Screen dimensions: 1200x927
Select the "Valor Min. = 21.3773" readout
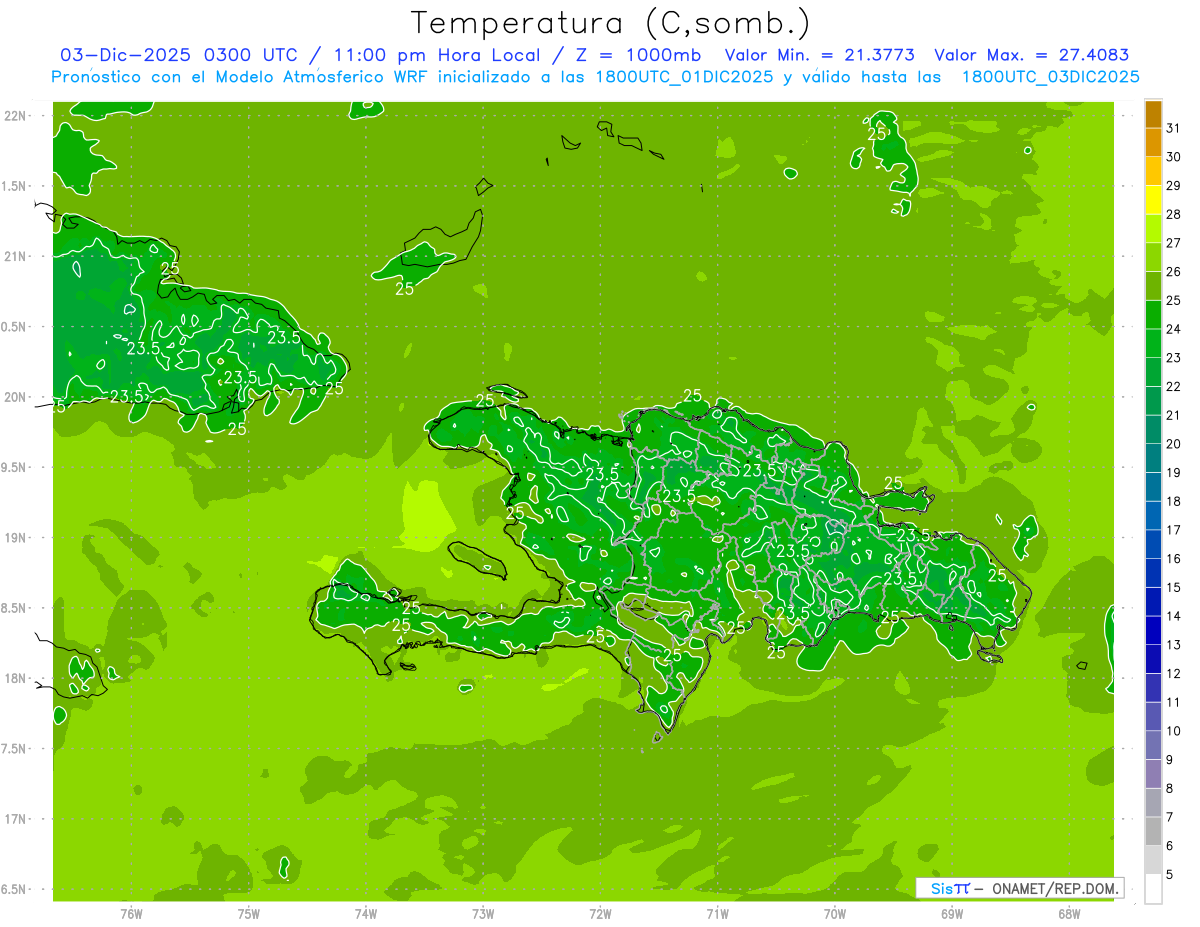(820, 55)
